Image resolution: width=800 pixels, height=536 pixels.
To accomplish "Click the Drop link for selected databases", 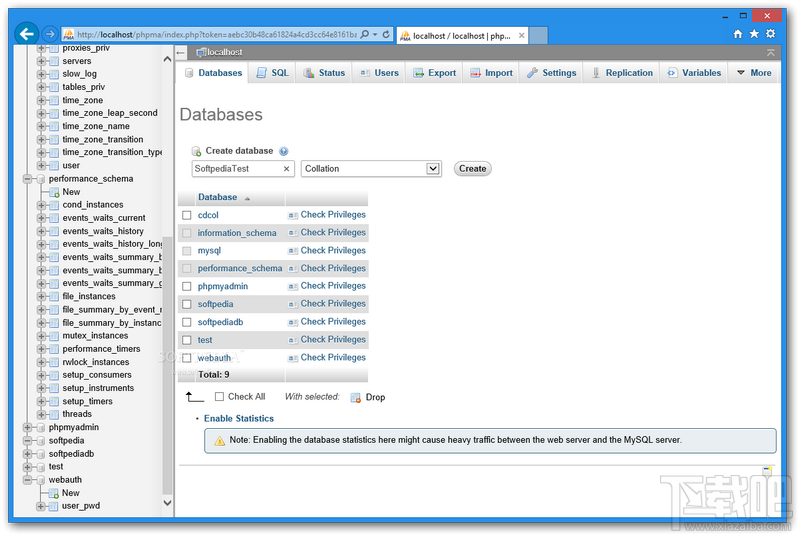I will (x=375, y=397).
